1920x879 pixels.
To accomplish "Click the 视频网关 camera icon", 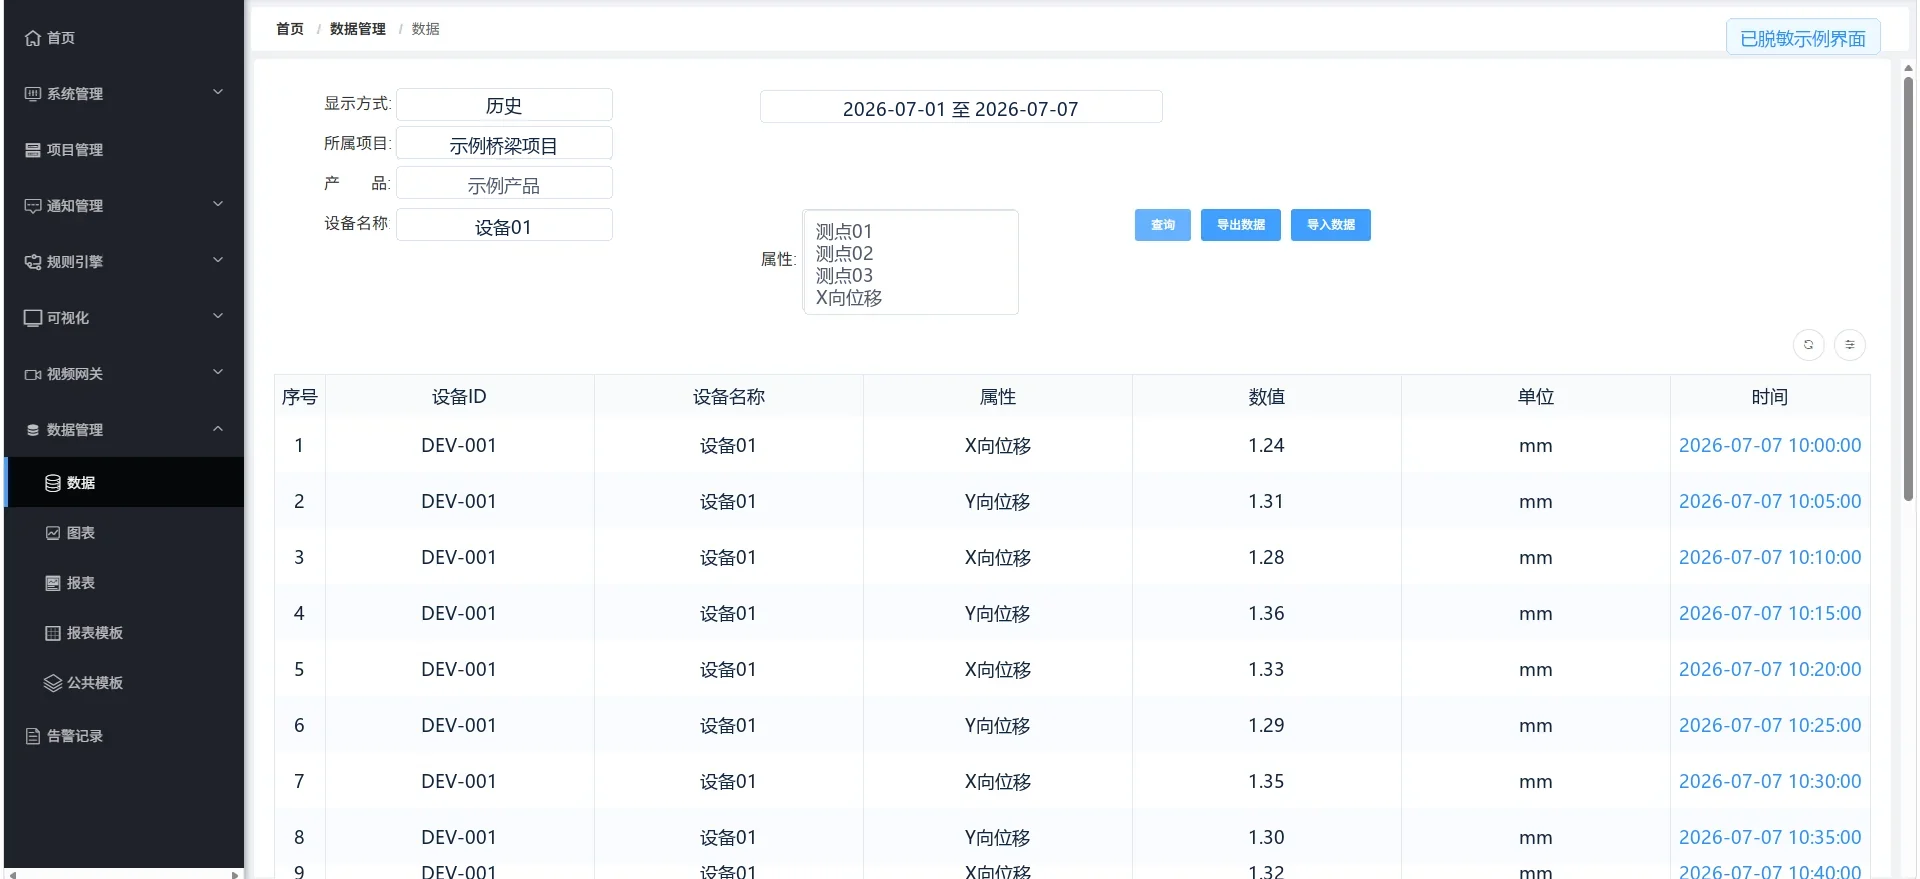I will coord(33,374).
